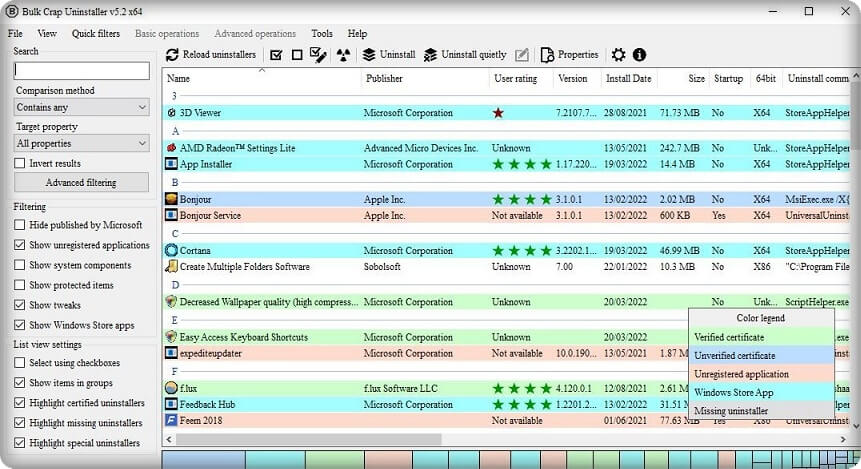Click the Feedback Hub row icon

pos(171,404)
